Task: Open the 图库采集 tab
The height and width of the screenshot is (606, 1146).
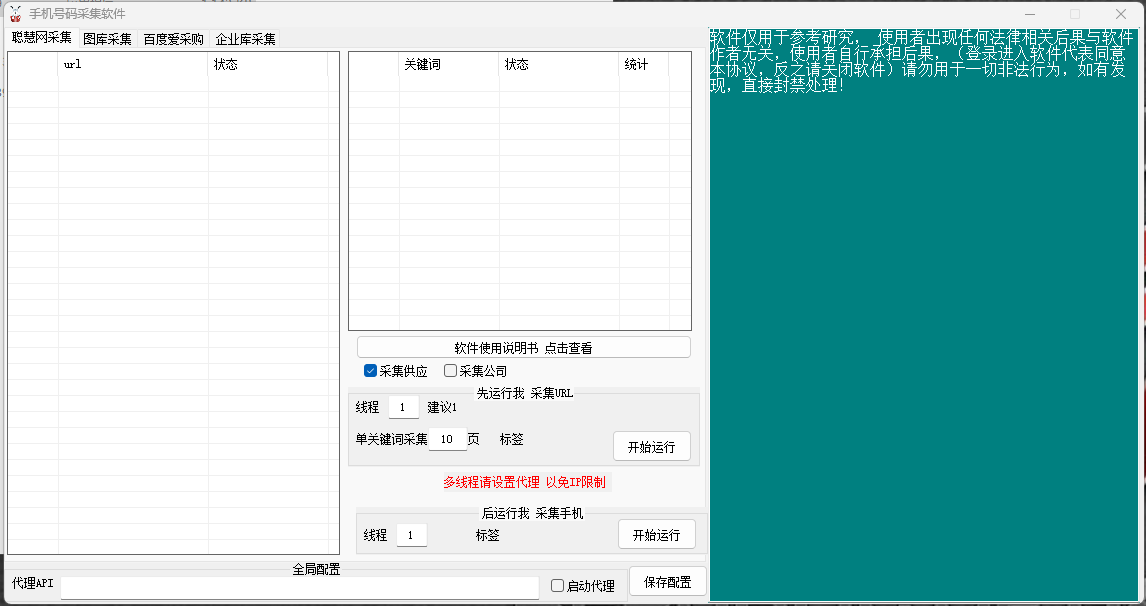Action: click(x=107, y=39)
